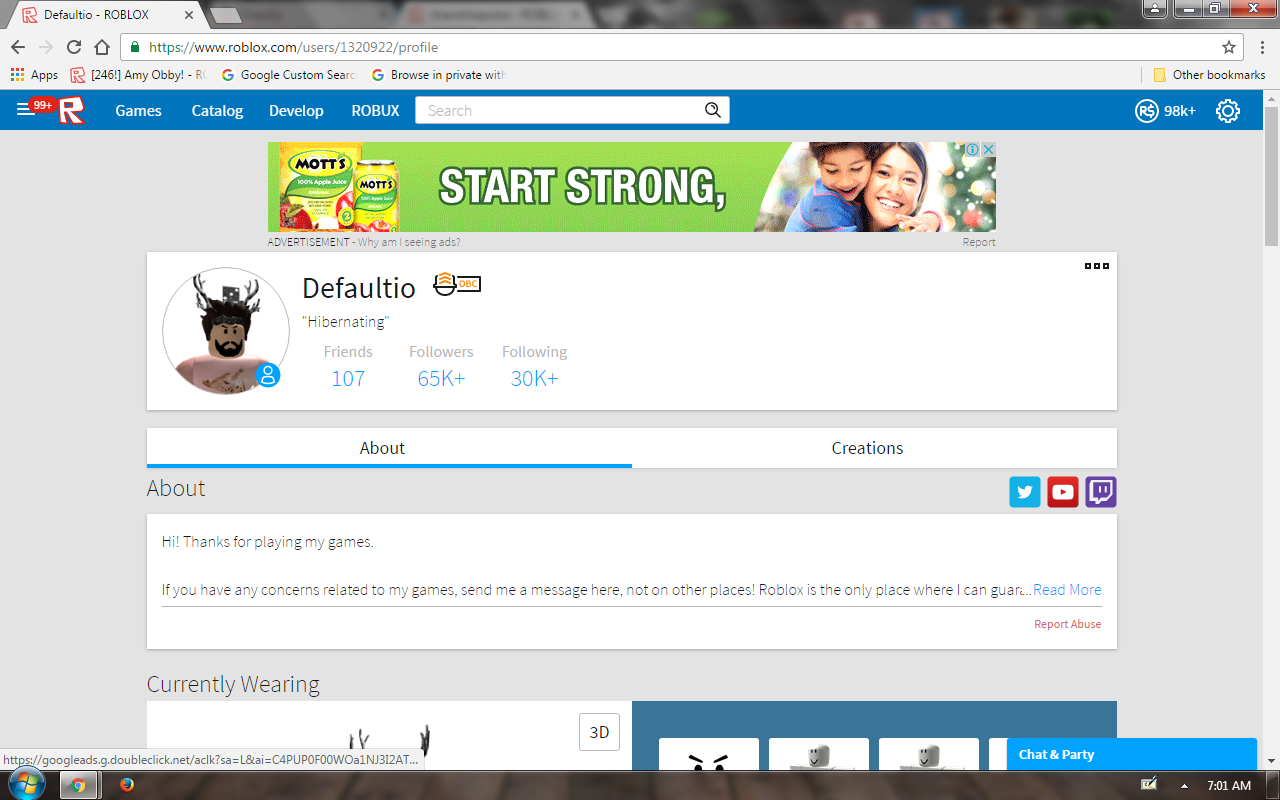Screen dimensions: 1280x800
Task: Click the angry face wearing item thumbnail
Action: tap(709, 755)
